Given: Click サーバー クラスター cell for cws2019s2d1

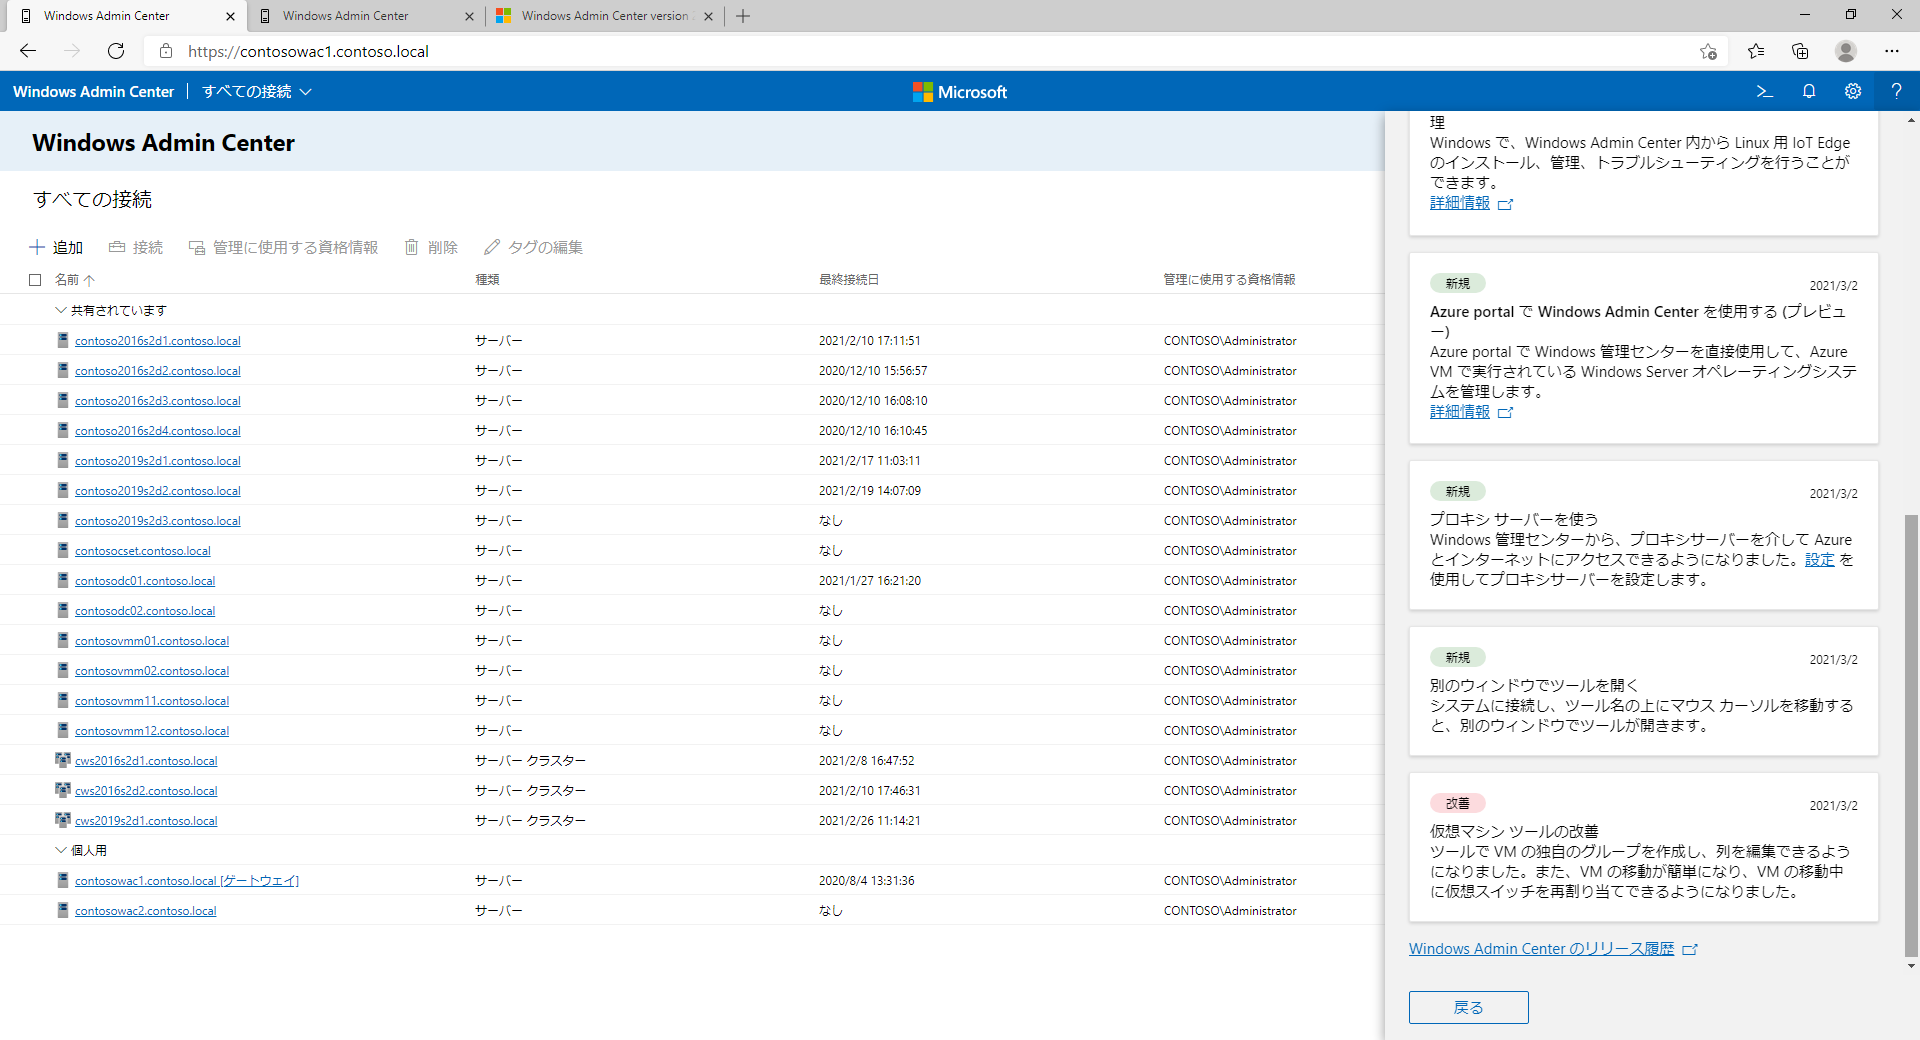Looking at the screenshot, I should (530, 821).
